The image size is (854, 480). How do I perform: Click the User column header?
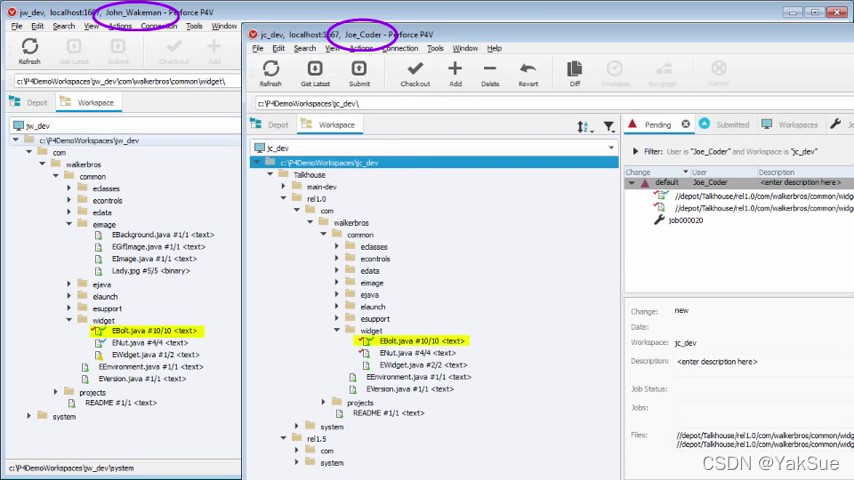723,172
